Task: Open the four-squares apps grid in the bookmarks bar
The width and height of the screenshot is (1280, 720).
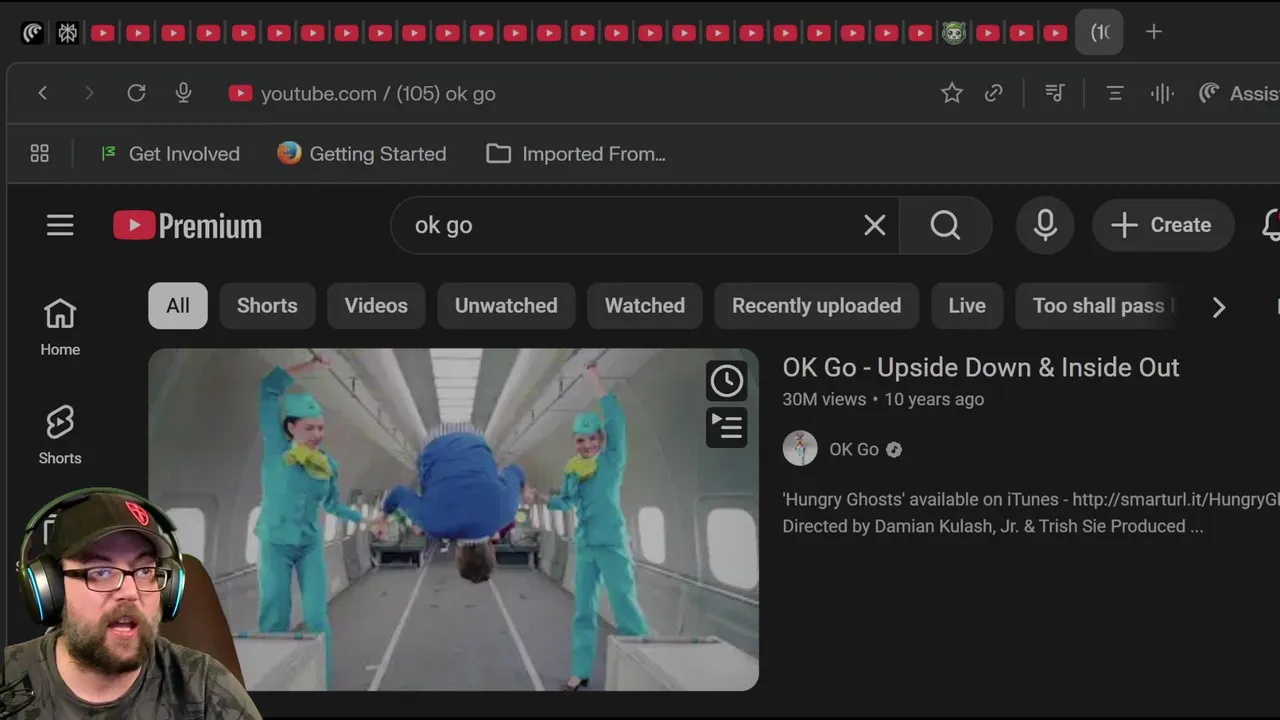Action: [40, 153]
